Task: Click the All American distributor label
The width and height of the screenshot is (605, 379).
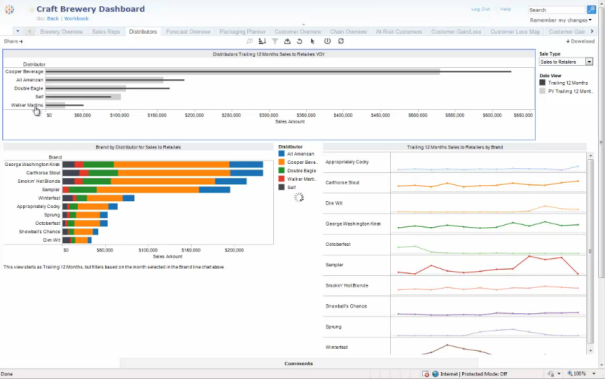Action: point(29,80)
